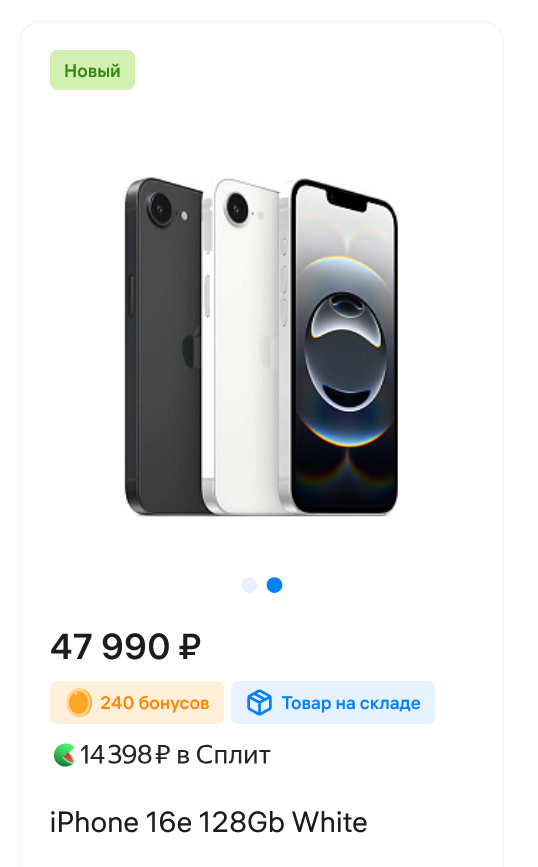Open the "240 бонусов" label text

(x=155, y=703)
